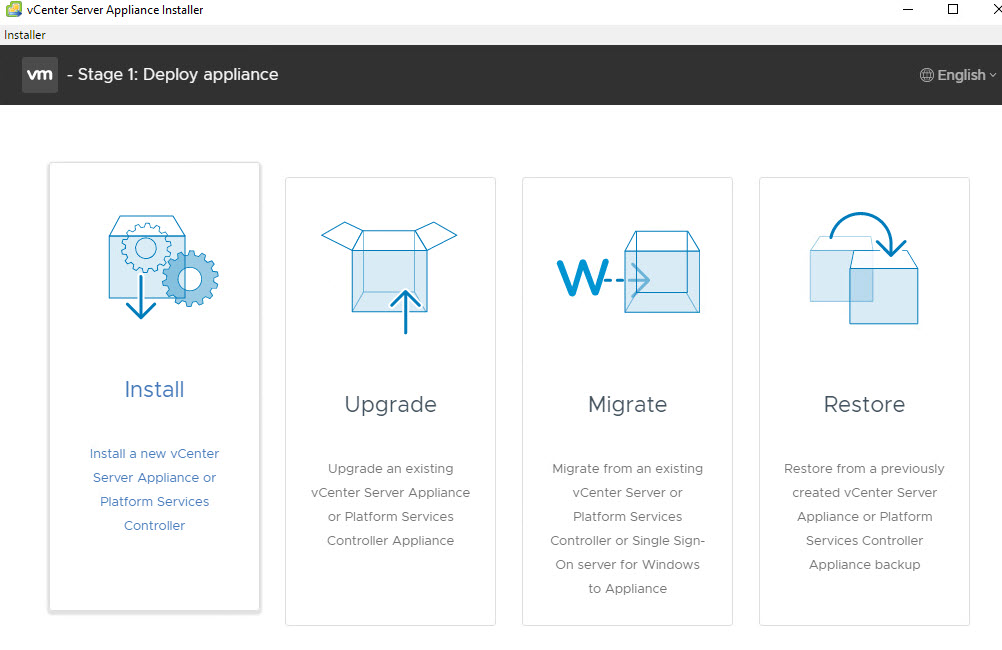This screenshot has height=650, width=1002.
Task: Click the Upgrade open box icon
Action: pyautogui.click(x=389, y=276)
